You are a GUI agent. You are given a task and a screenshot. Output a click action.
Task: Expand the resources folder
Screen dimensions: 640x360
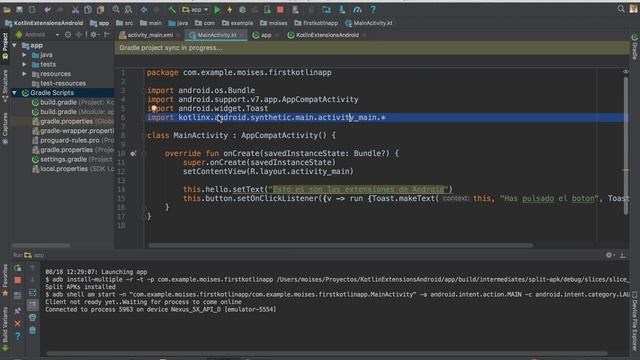[x=24, y=74]
